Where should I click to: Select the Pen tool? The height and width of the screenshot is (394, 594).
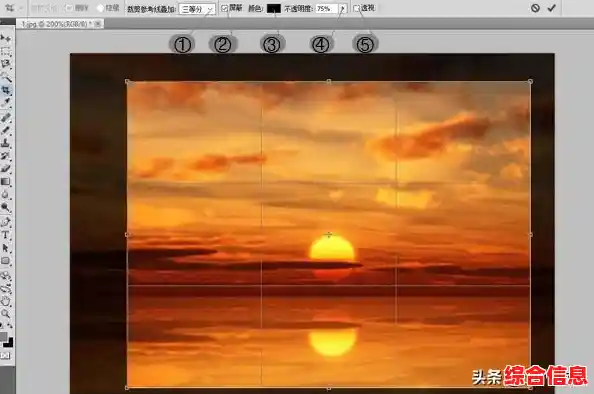point(6,222)
